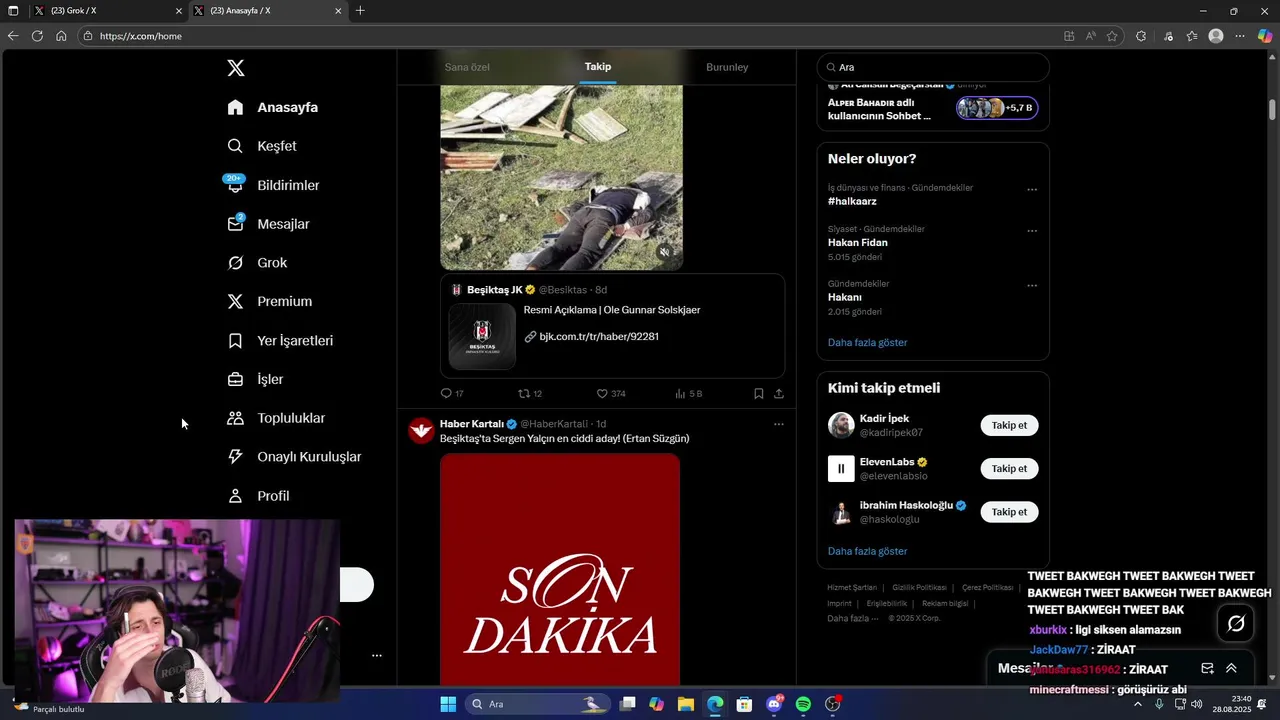Image resolution: width=1280 pixels, height=720 pixels.
Task: Switch to the Burunley tab
Action: tap(727, 67)
